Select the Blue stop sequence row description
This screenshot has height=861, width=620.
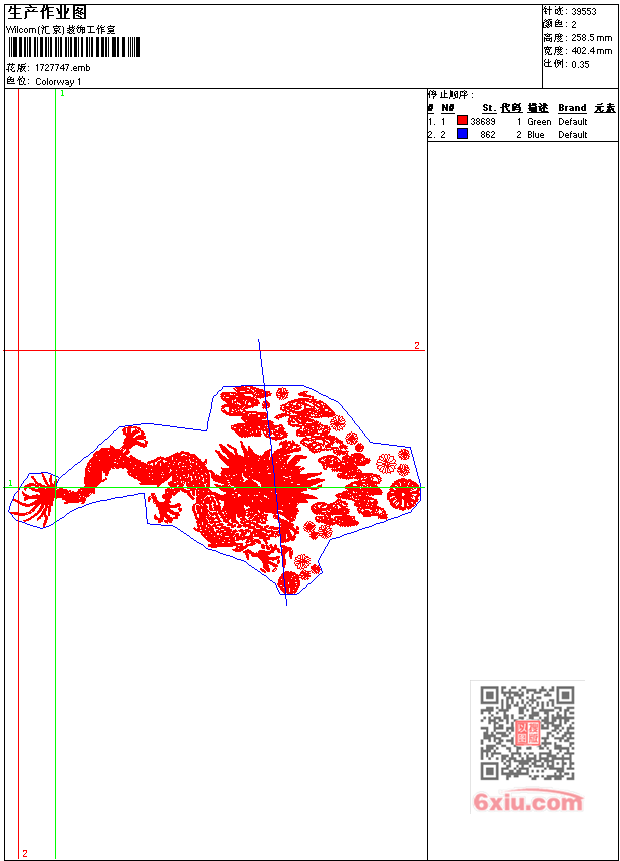coord(537,135)
